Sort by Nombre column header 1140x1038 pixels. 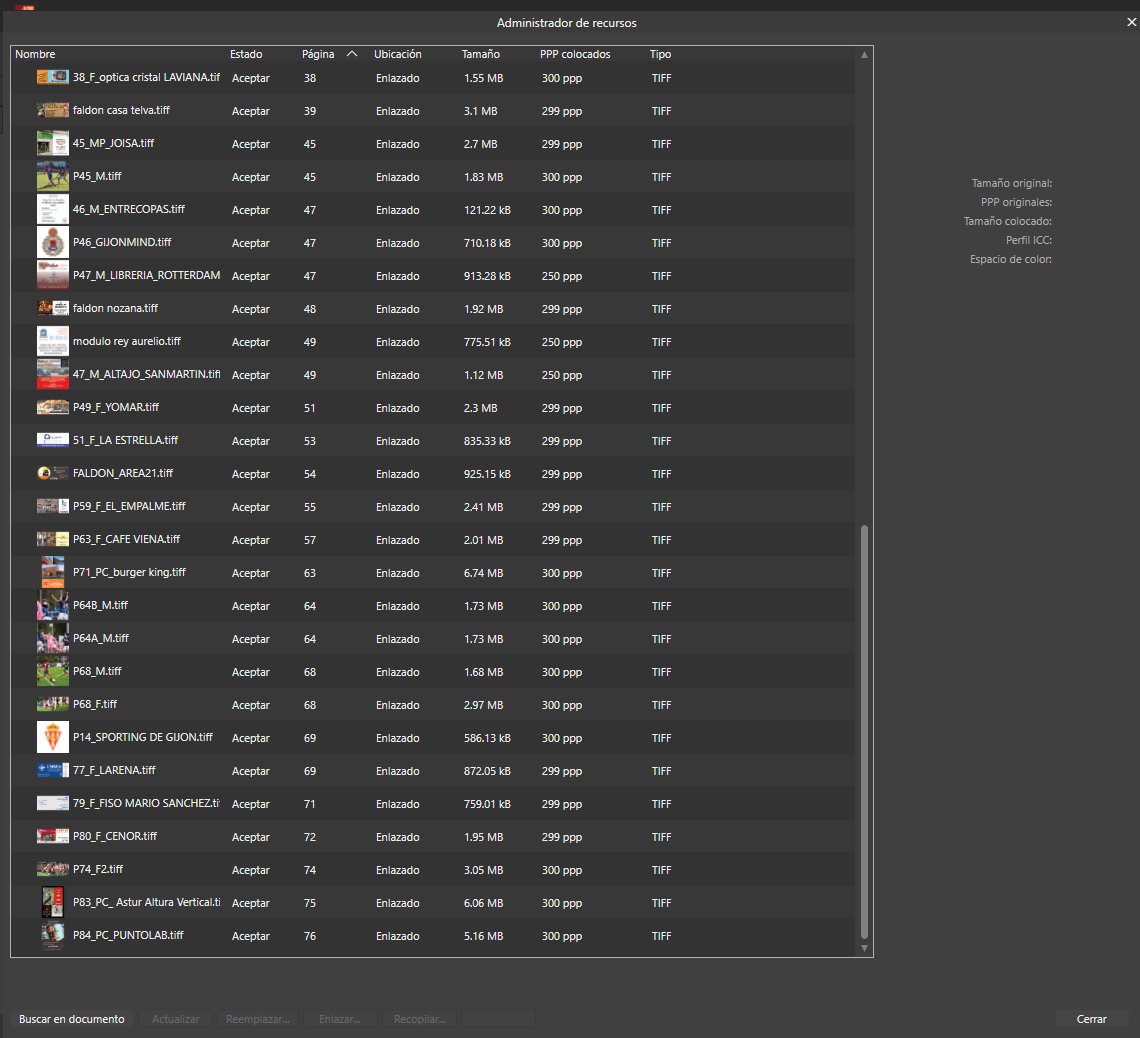[x=35, y=55]
